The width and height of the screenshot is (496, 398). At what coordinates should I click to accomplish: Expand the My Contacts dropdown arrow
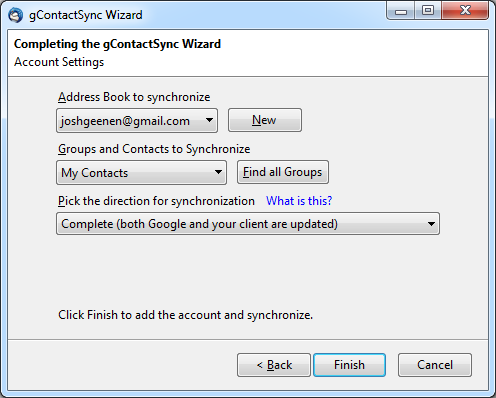[x=218, y=172]
